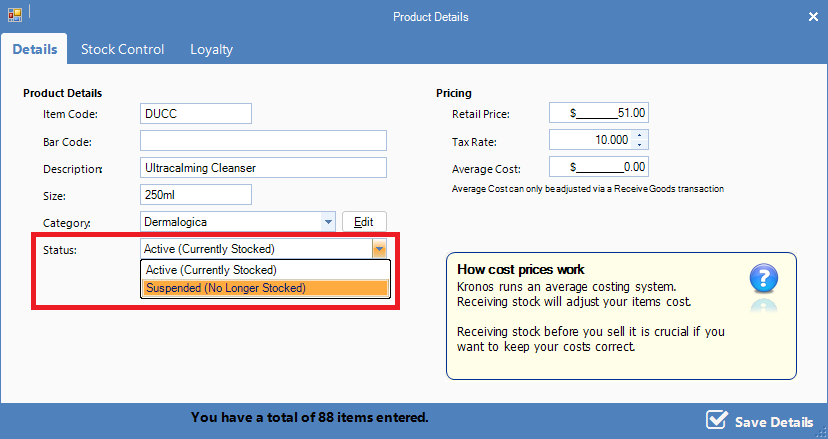
Task: Select the Size input field
Action: pyautogui.click(x=195, y=195)
